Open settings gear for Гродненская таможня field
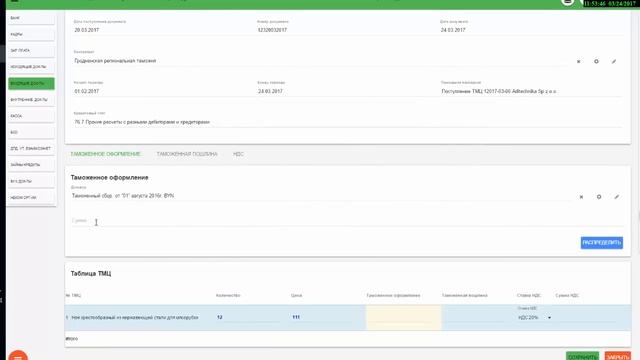640x360 pixels. pos(596,62)
